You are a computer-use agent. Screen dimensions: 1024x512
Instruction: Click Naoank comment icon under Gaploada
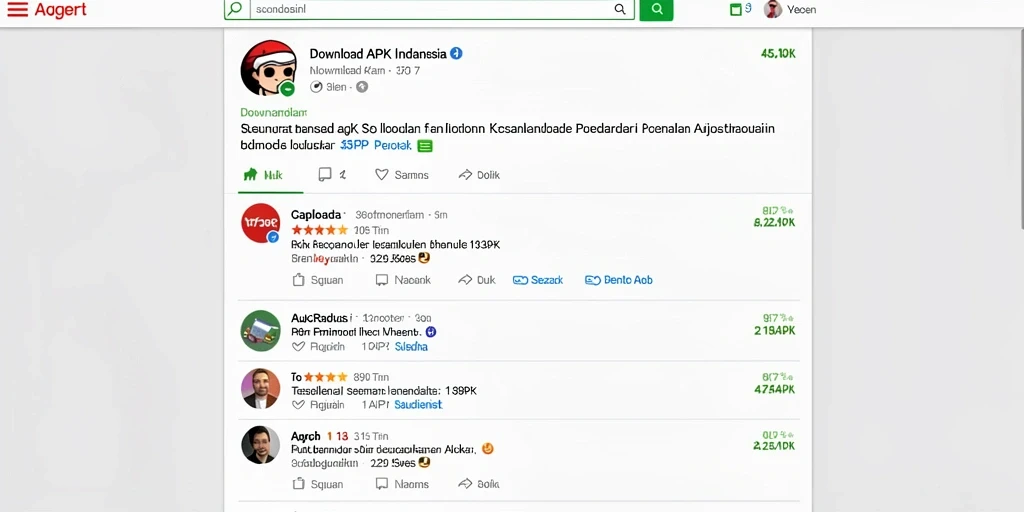pyautogui.click(x=382, y=280)
